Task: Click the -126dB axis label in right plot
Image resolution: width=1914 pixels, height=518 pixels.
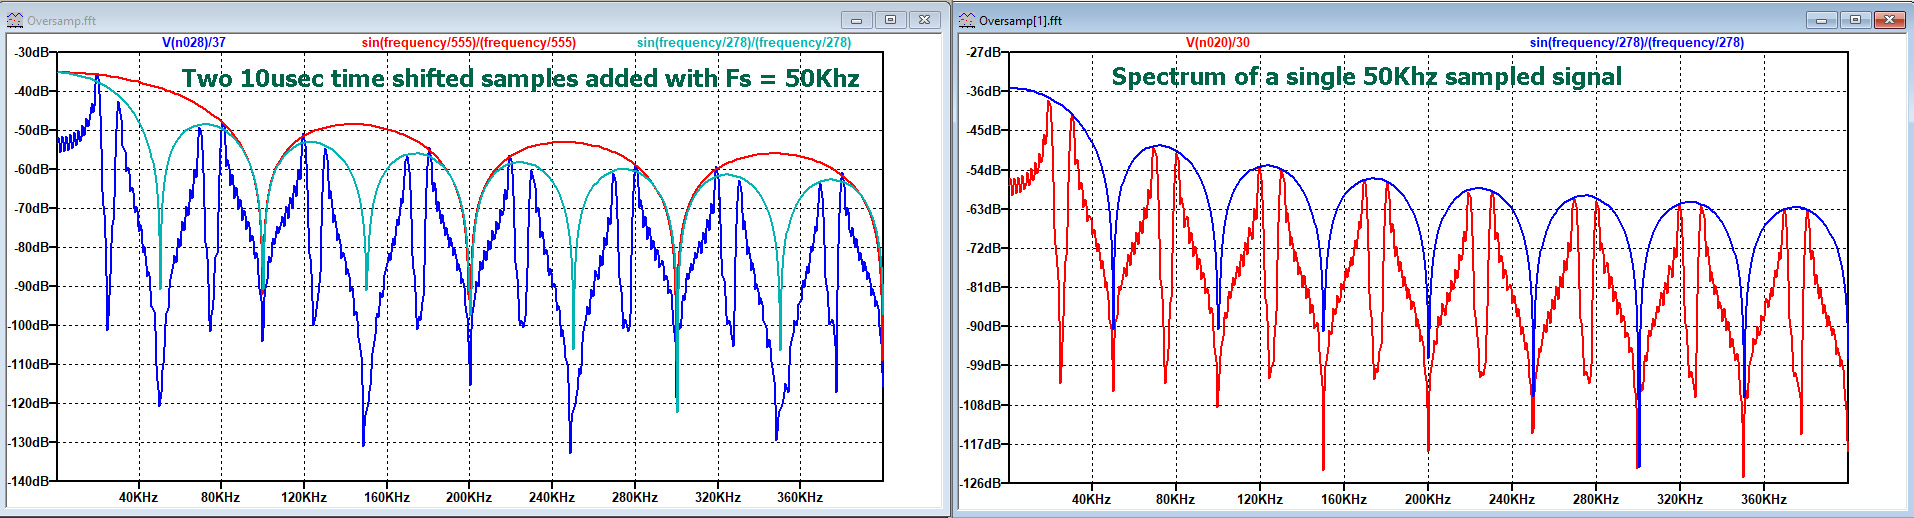Action: [981, 483]
